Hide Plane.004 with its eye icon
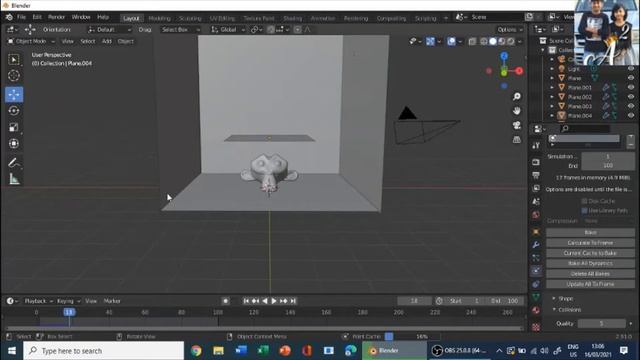Screen dimensions: 640x360 [631, 116]
